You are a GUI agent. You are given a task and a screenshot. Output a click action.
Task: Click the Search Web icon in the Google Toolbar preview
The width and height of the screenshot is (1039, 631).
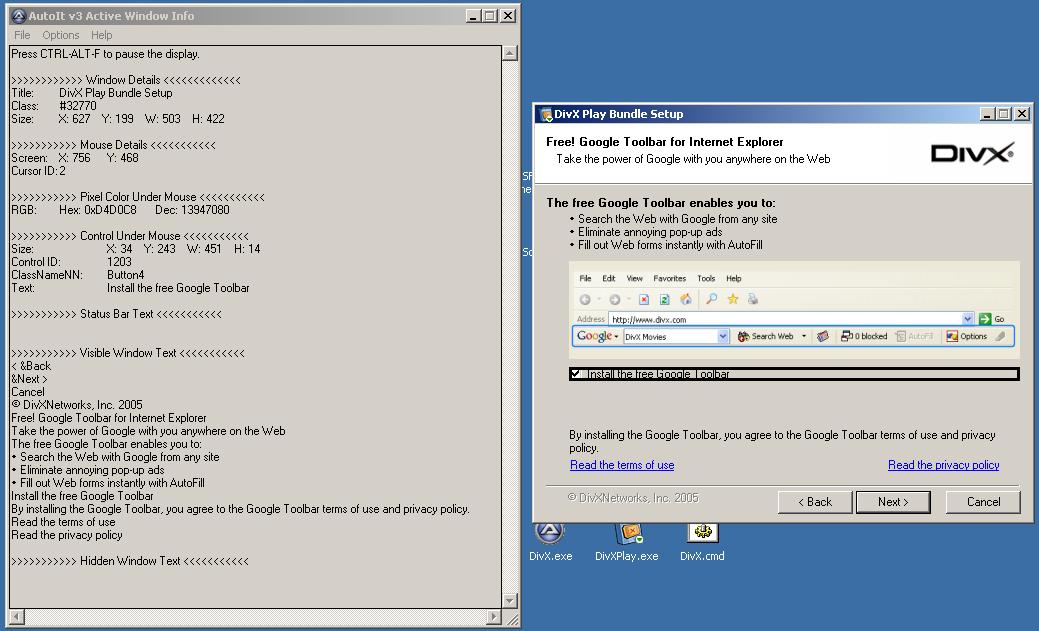743,337
